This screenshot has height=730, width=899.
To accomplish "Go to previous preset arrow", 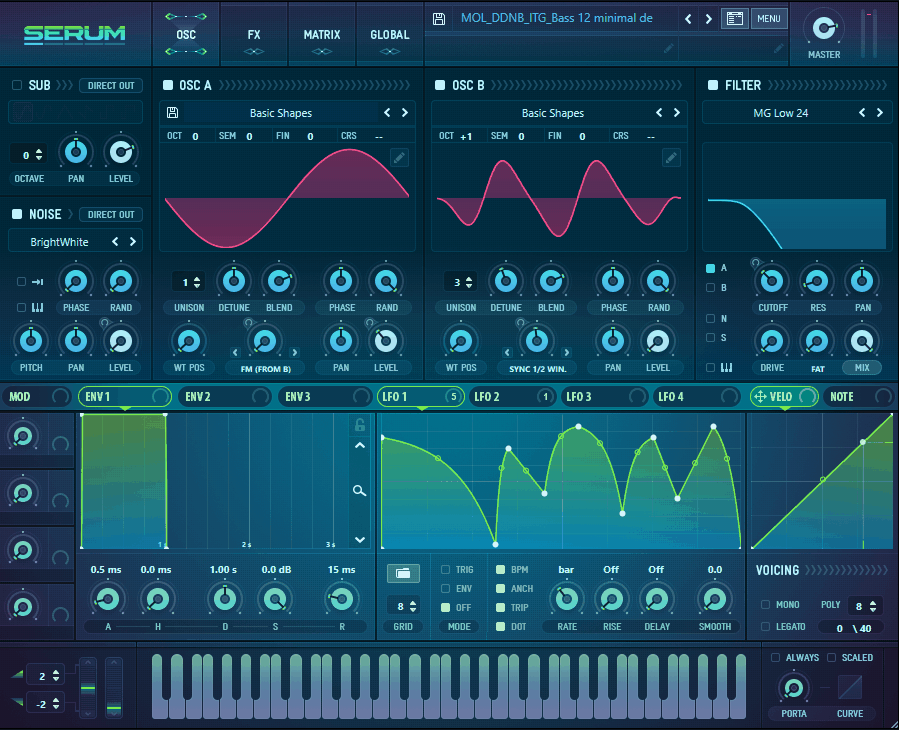I will pos(688,19).
